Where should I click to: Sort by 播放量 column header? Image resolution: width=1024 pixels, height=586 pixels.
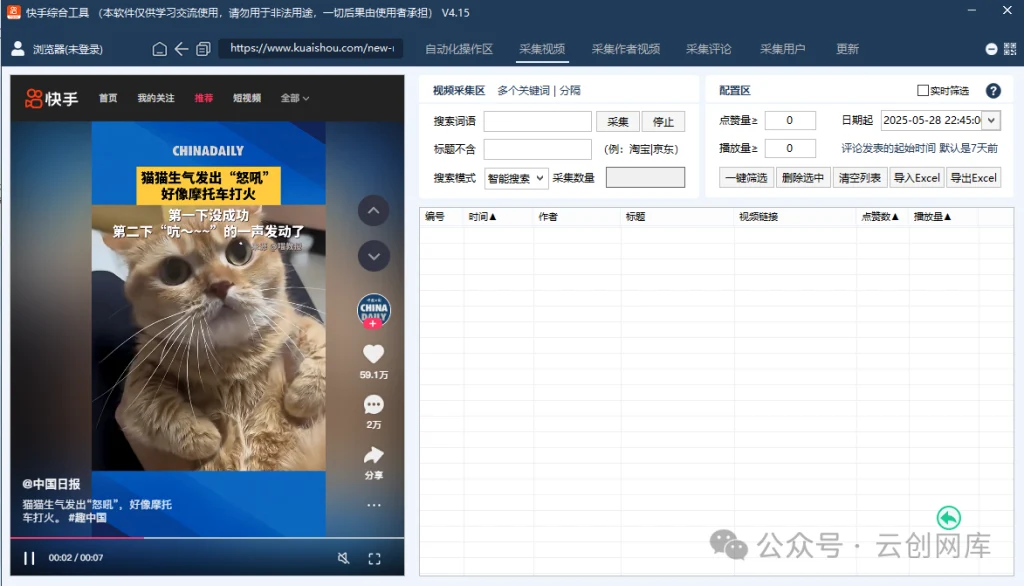(932, 217)
